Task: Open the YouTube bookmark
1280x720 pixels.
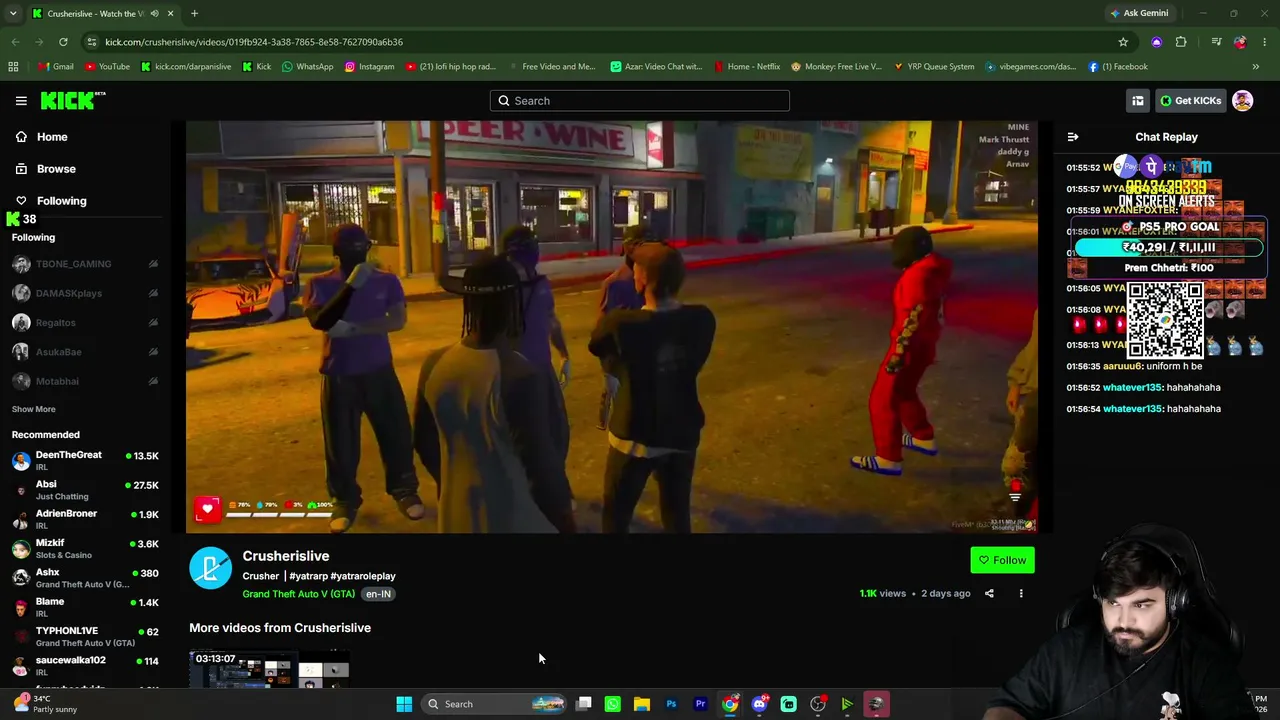Action: (108, 67)
